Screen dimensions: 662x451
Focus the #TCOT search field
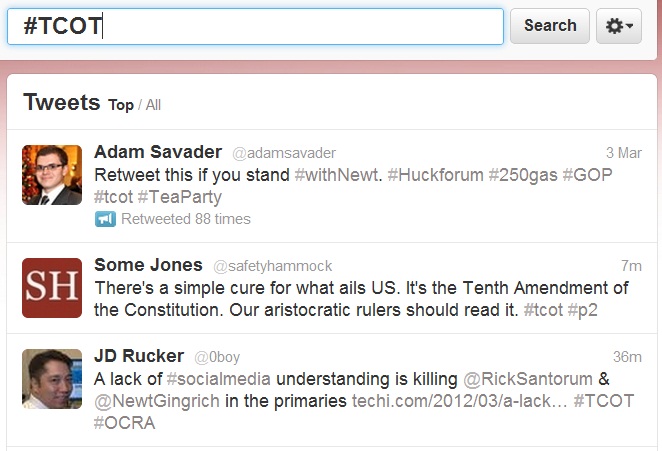coord(255,26)
